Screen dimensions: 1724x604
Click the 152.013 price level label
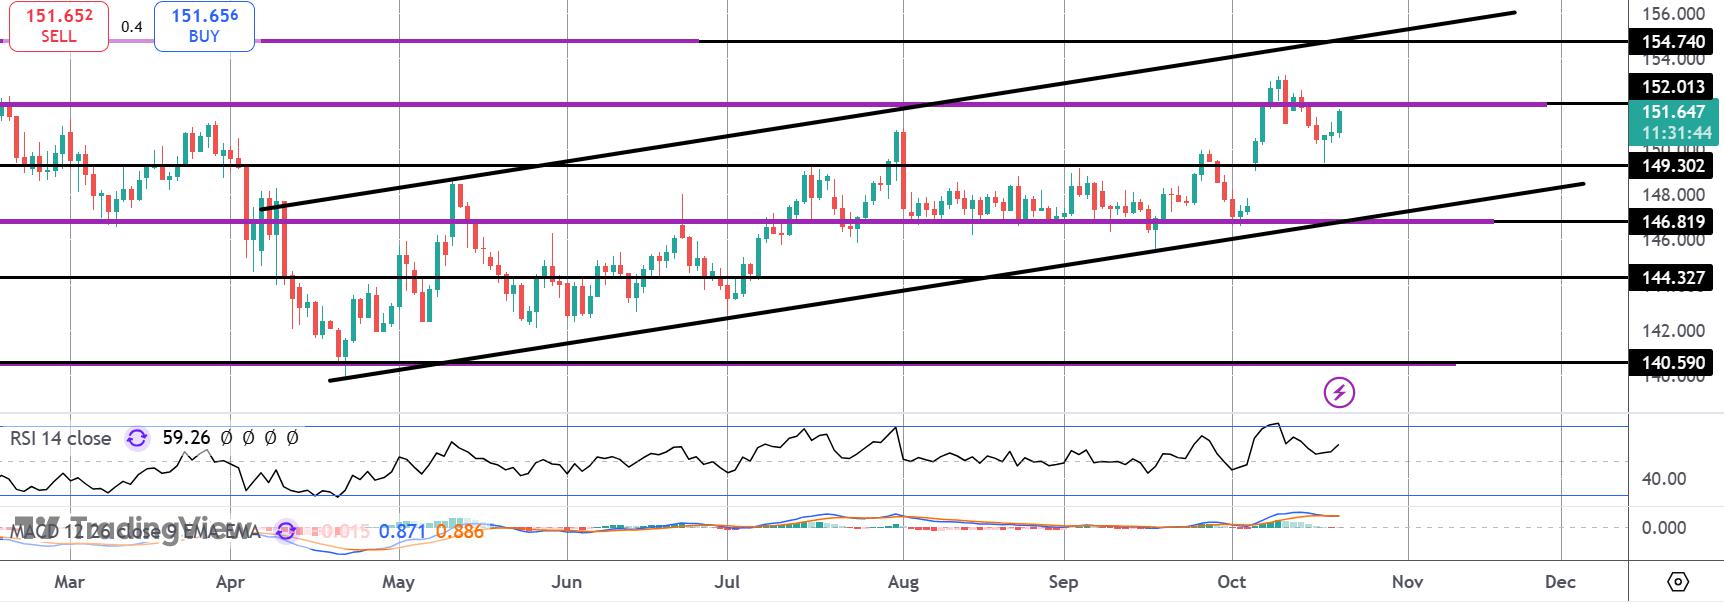1672,87
